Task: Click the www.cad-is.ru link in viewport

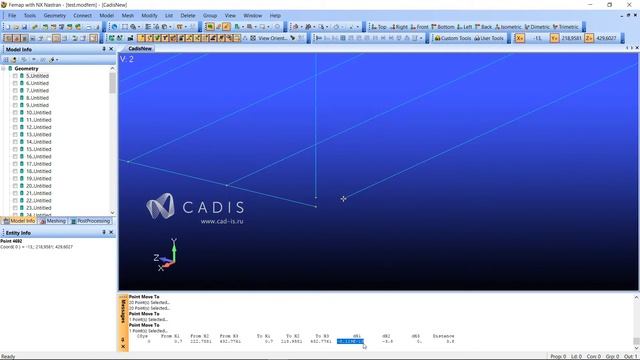Action: tap(222, 221)
